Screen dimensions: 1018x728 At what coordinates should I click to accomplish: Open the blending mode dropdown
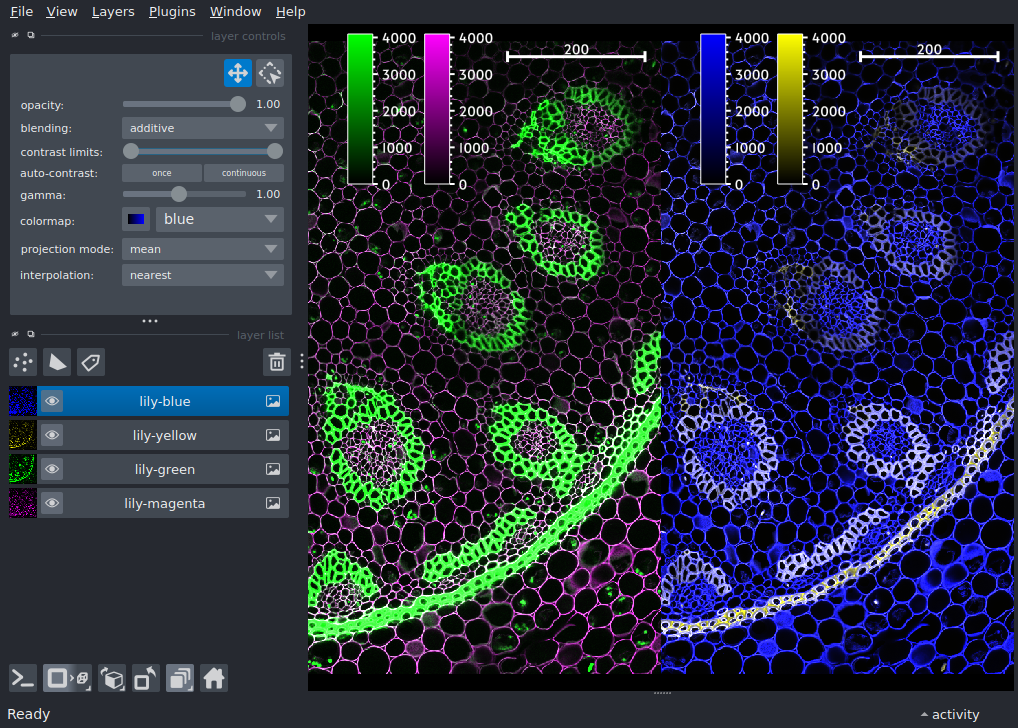202,127
